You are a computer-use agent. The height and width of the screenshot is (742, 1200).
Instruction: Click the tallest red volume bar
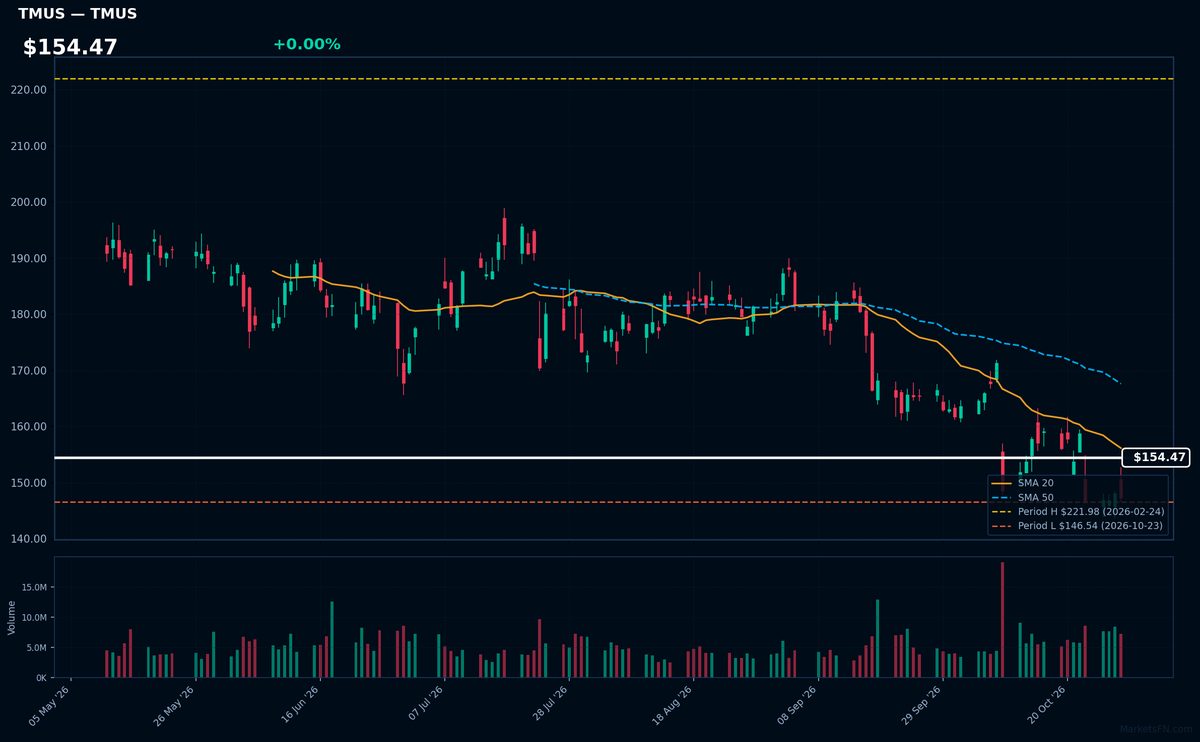1002,620
